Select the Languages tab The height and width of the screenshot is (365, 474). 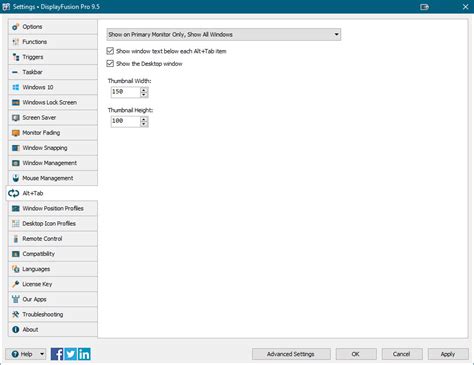53,269
